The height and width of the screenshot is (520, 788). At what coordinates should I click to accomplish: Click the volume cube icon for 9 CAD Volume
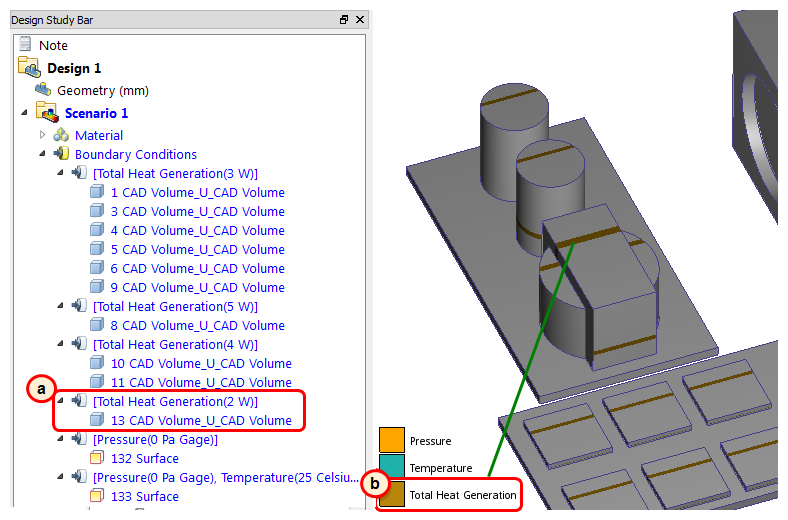pos(97,287)
